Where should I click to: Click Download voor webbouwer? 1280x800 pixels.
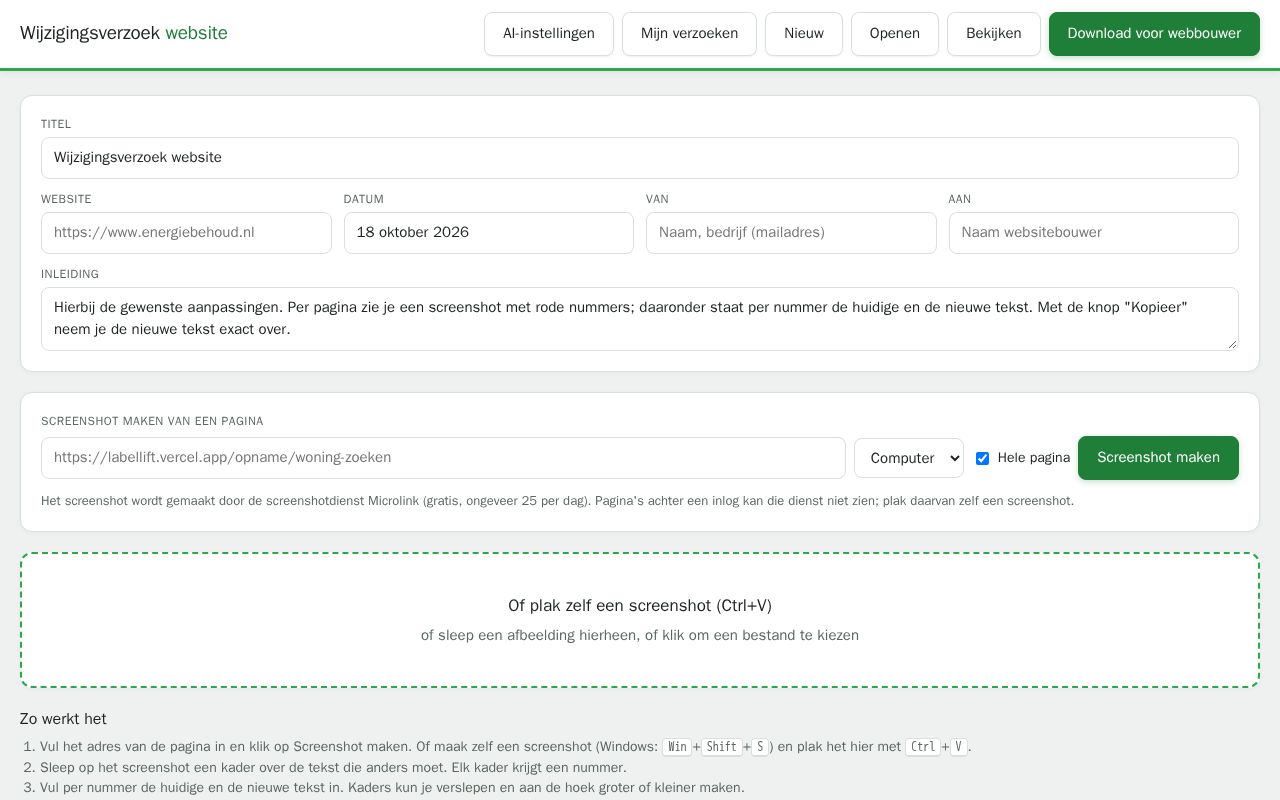pos(1154,34)
